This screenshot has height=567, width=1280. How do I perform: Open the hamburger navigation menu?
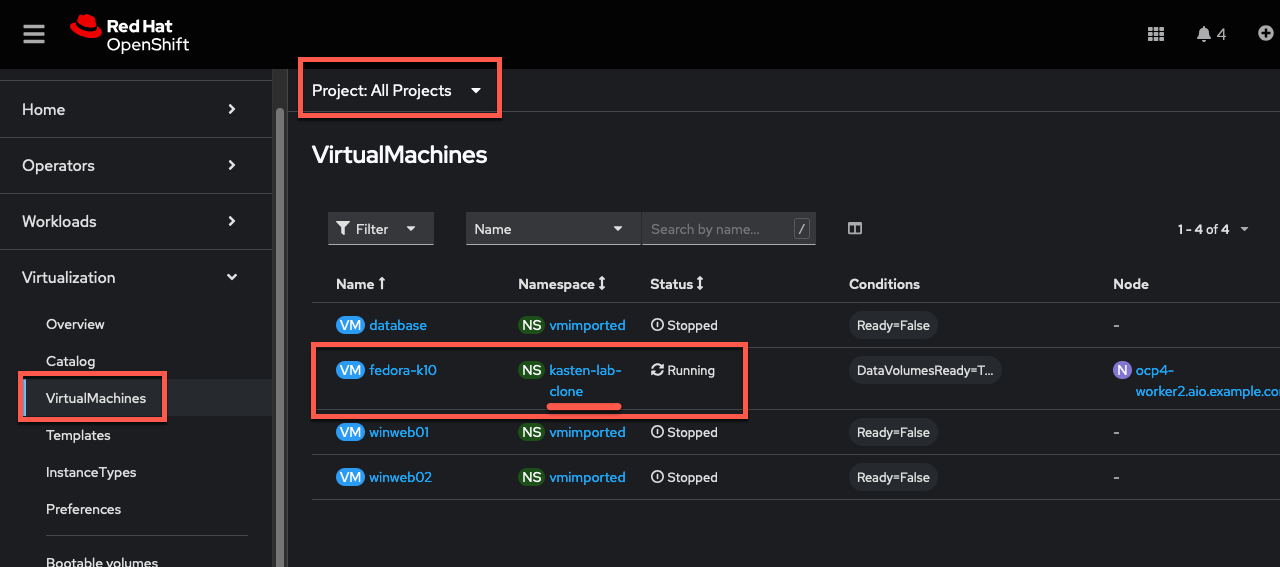(x=34, y=34)
